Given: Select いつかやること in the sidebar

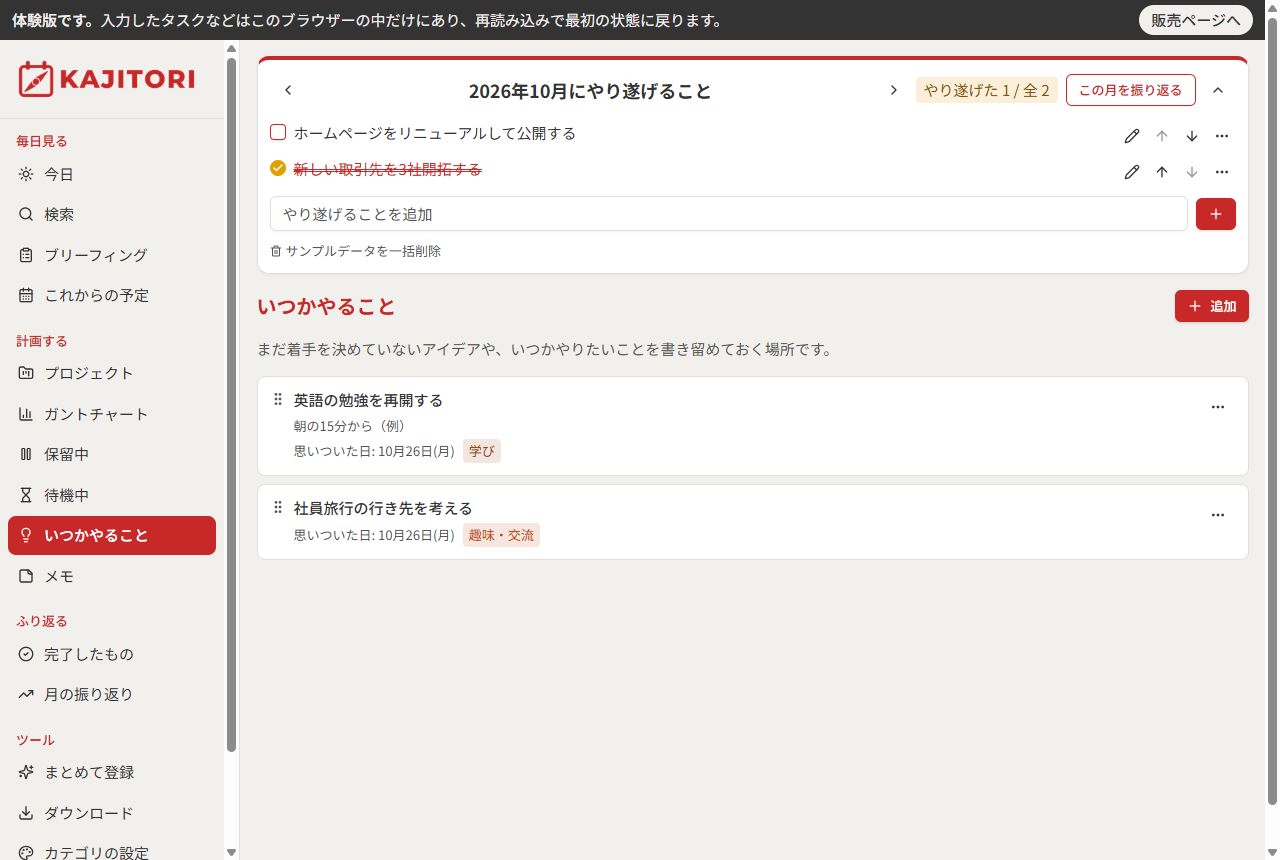Looking at the screenshot, I should (x=112, y=535).
